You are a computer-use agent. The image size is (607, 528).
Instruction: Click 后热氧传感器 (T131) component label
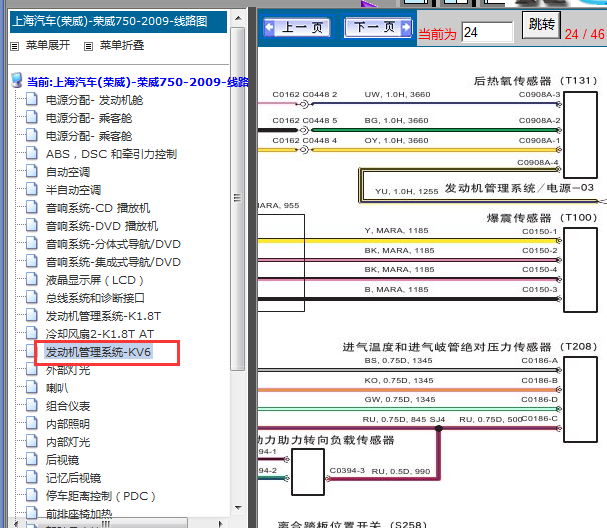click(536, 81)
